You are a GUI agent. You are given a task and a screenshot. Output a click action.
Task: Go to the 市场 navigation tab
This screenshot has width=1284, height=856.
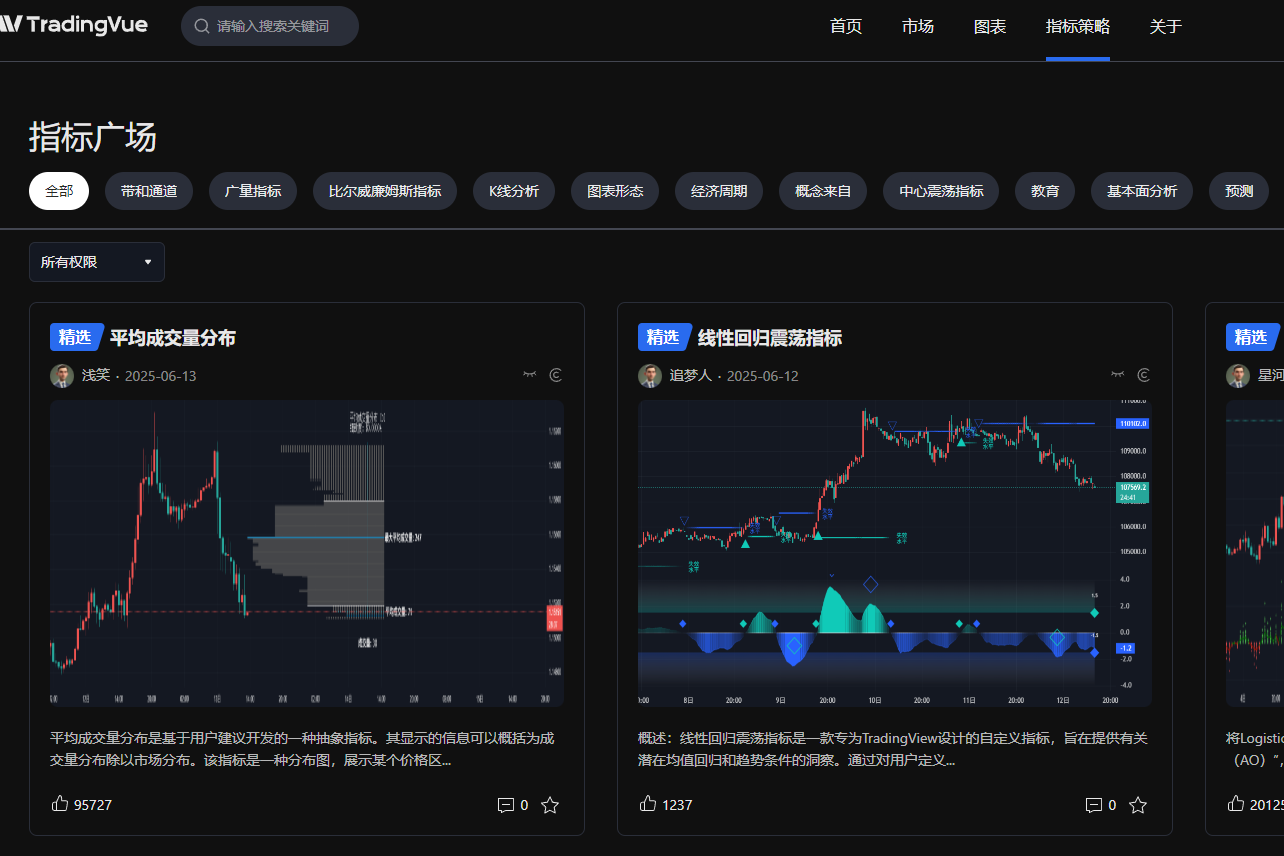tap(918, 26)
